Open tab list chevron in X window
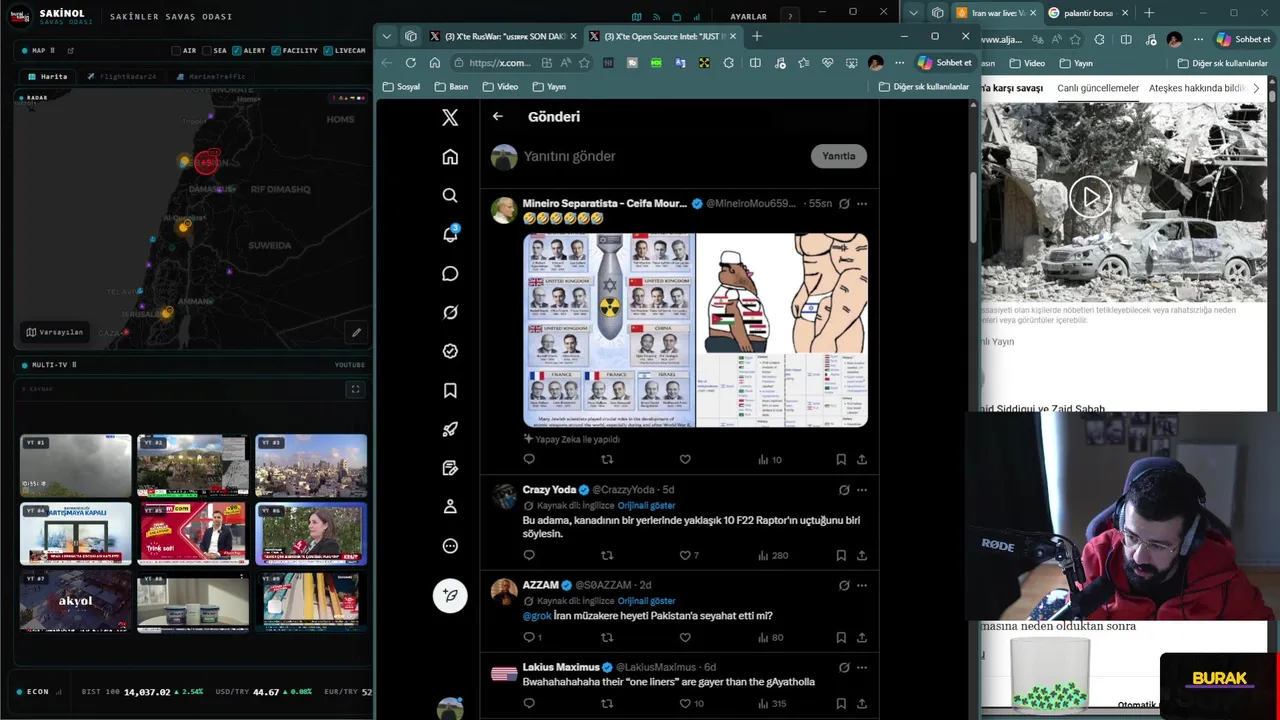Screen dimensions: 1280x720 [387, 36]
